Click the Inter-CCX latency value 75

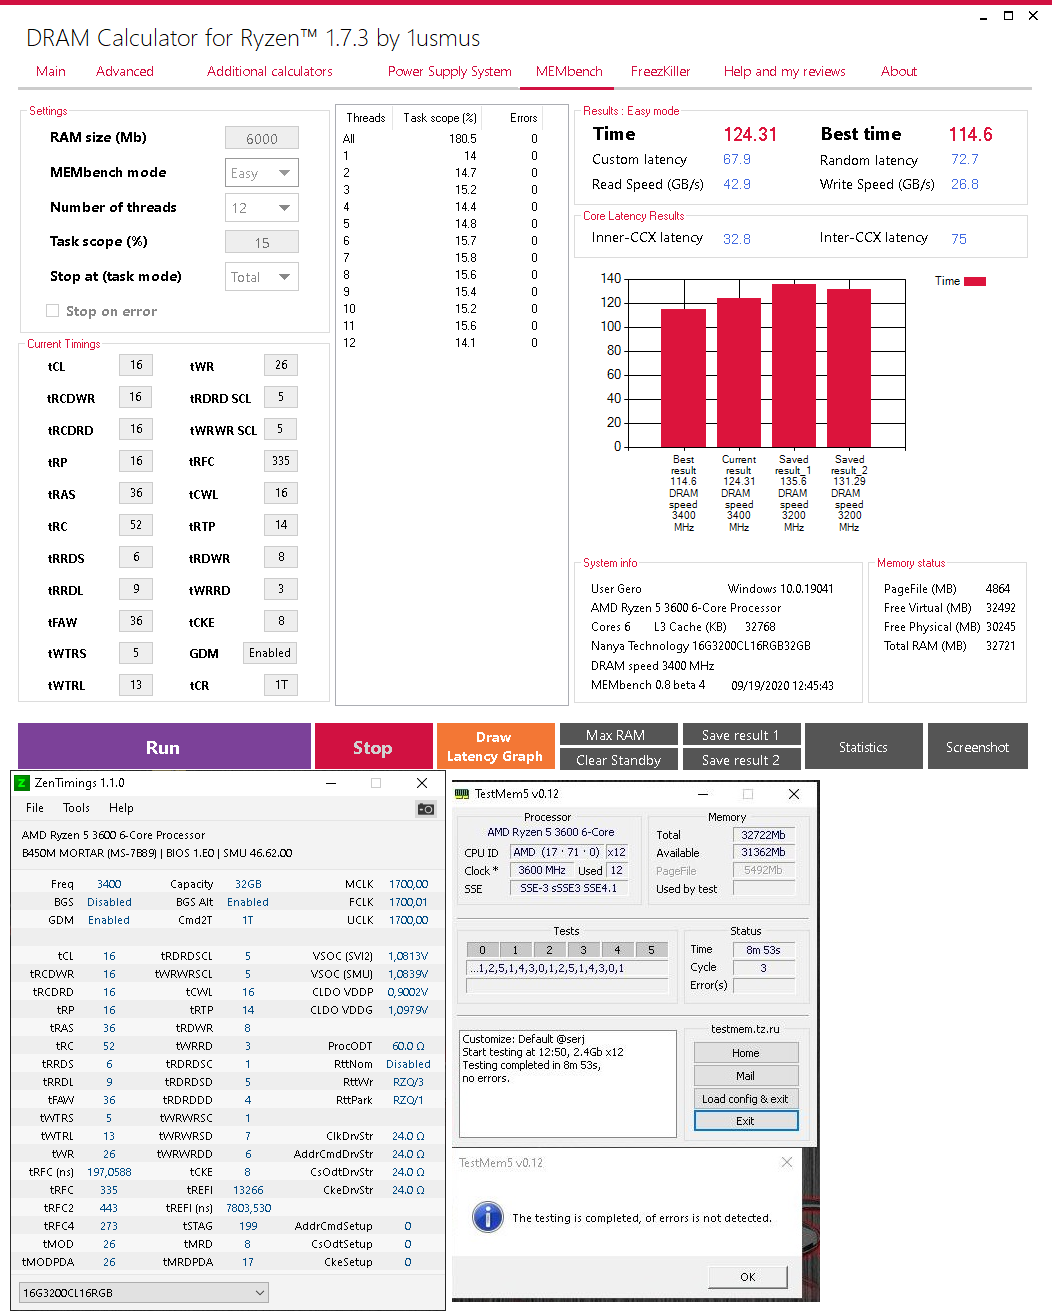(959, 239)
